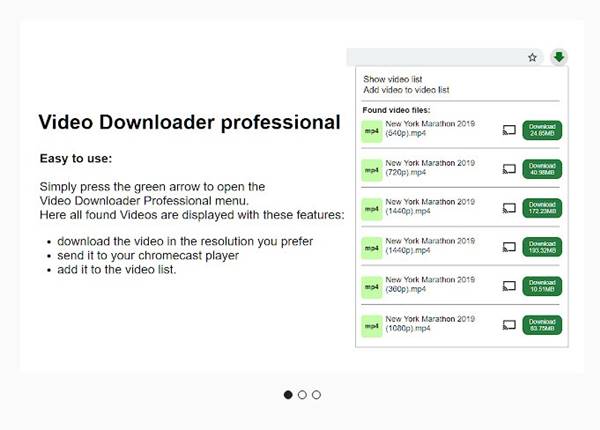Cast the 172.23MB video to Chromecast
600x430 pixels.
pos(509,208)
